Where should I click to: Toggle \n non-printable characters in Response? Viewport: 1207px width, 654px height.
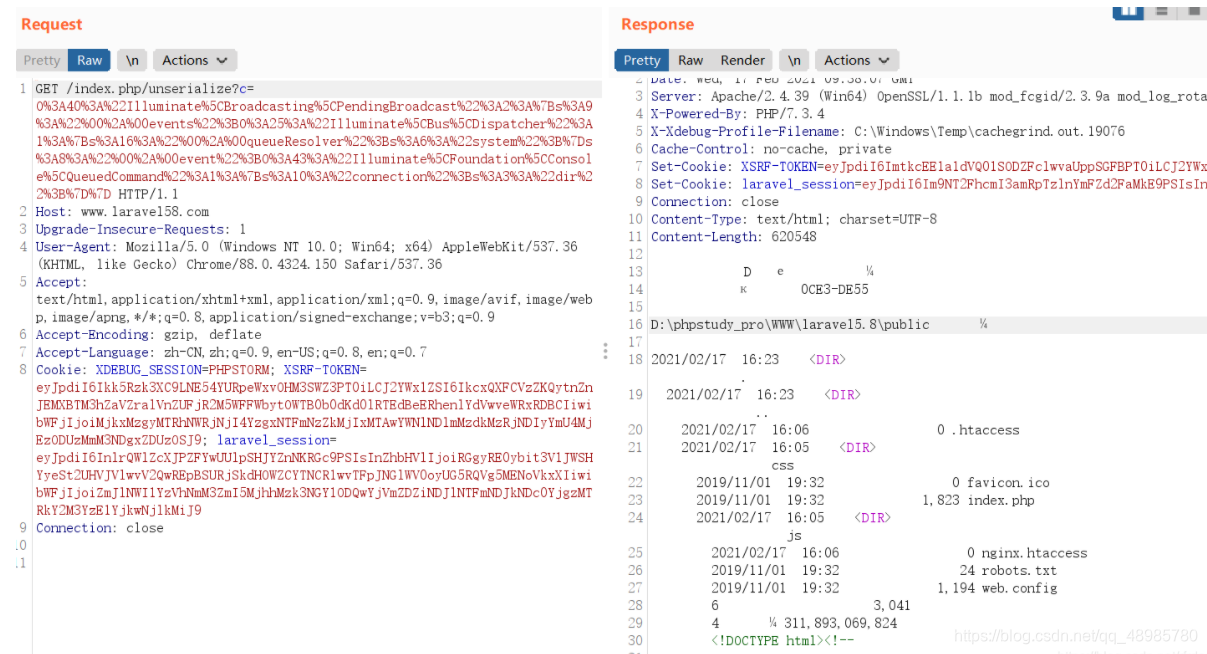click(x=794, y=60)
